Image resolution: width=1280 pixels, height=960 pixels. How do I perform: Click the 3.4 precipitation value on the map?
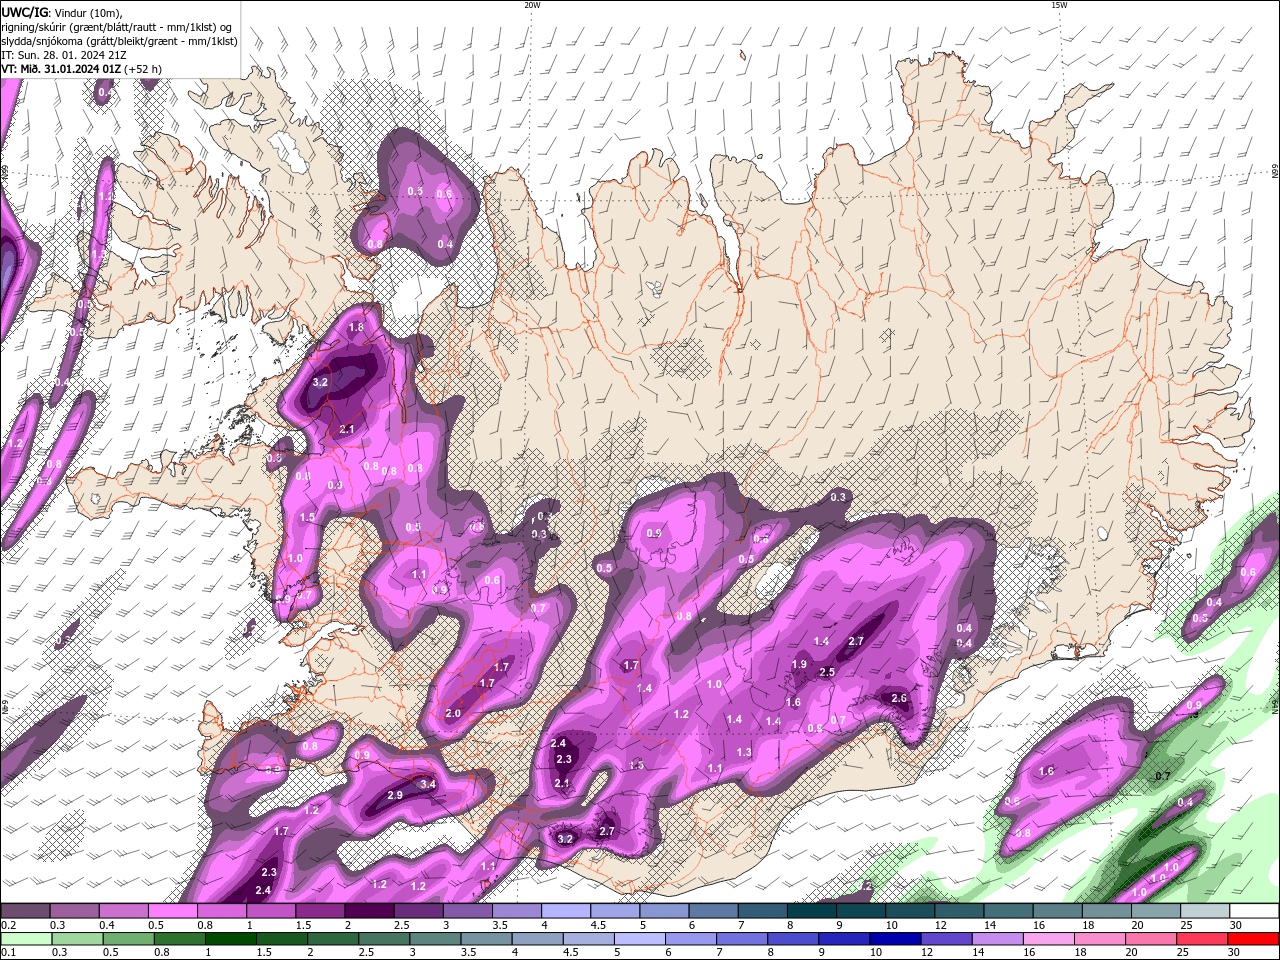point(427,784)
